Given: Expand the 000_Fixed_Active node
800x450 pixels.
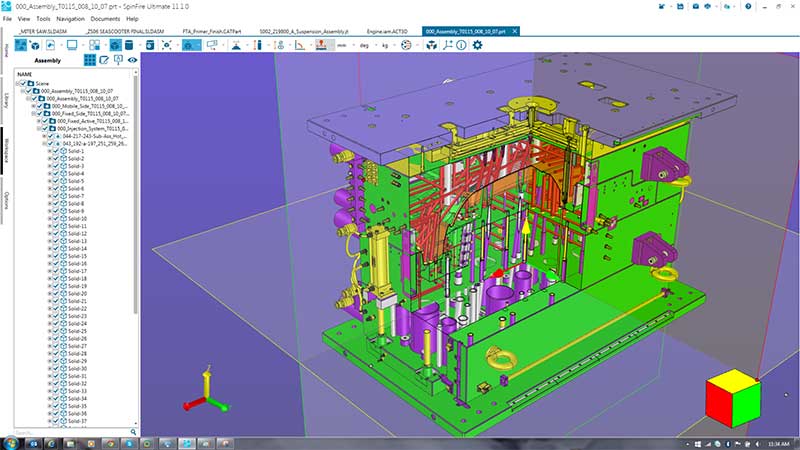Looking at the screenshot, I should click(40, 121).
